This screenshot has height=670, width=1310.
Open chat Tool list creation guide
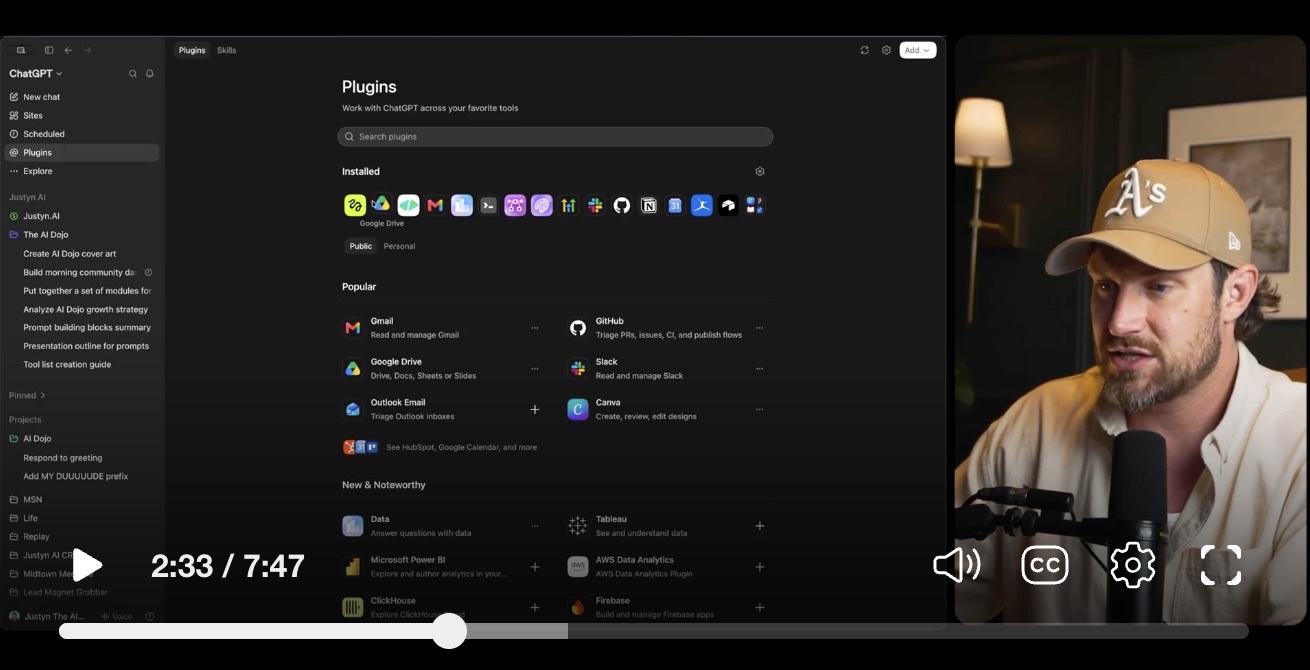click(67, 365)
